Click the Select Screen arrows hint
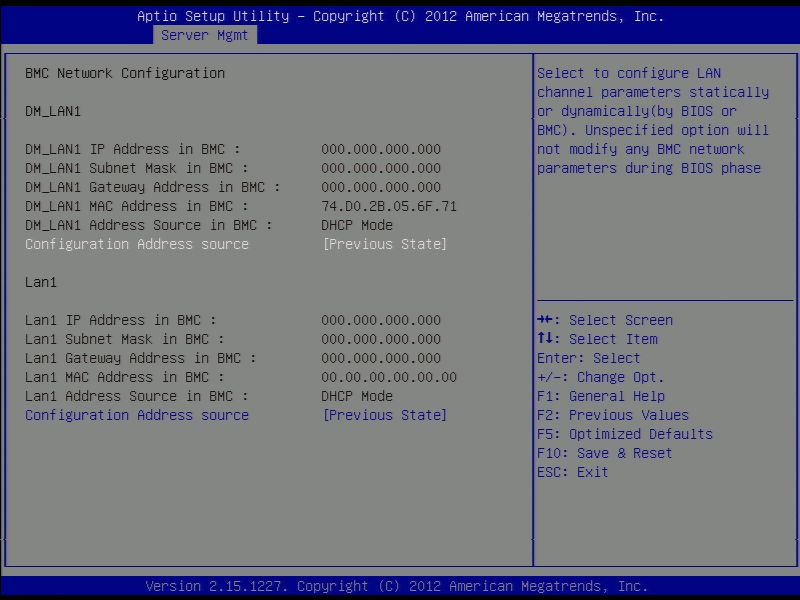Image resolution: width=800 pixels, height=600 pixels. click(x=605, y=320)
